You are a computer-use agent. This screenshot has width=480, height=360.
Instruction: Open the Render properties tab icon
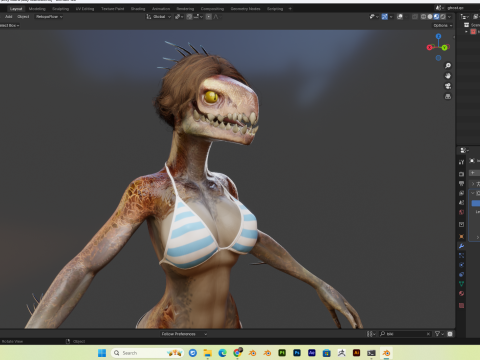(x=461, y=174)
